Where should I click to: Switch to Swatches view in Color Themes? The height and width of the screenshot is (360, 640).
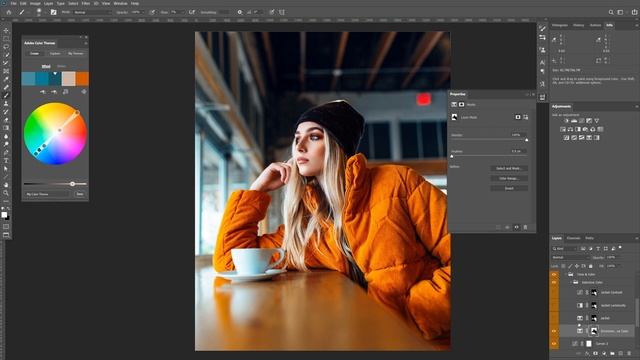62,66
